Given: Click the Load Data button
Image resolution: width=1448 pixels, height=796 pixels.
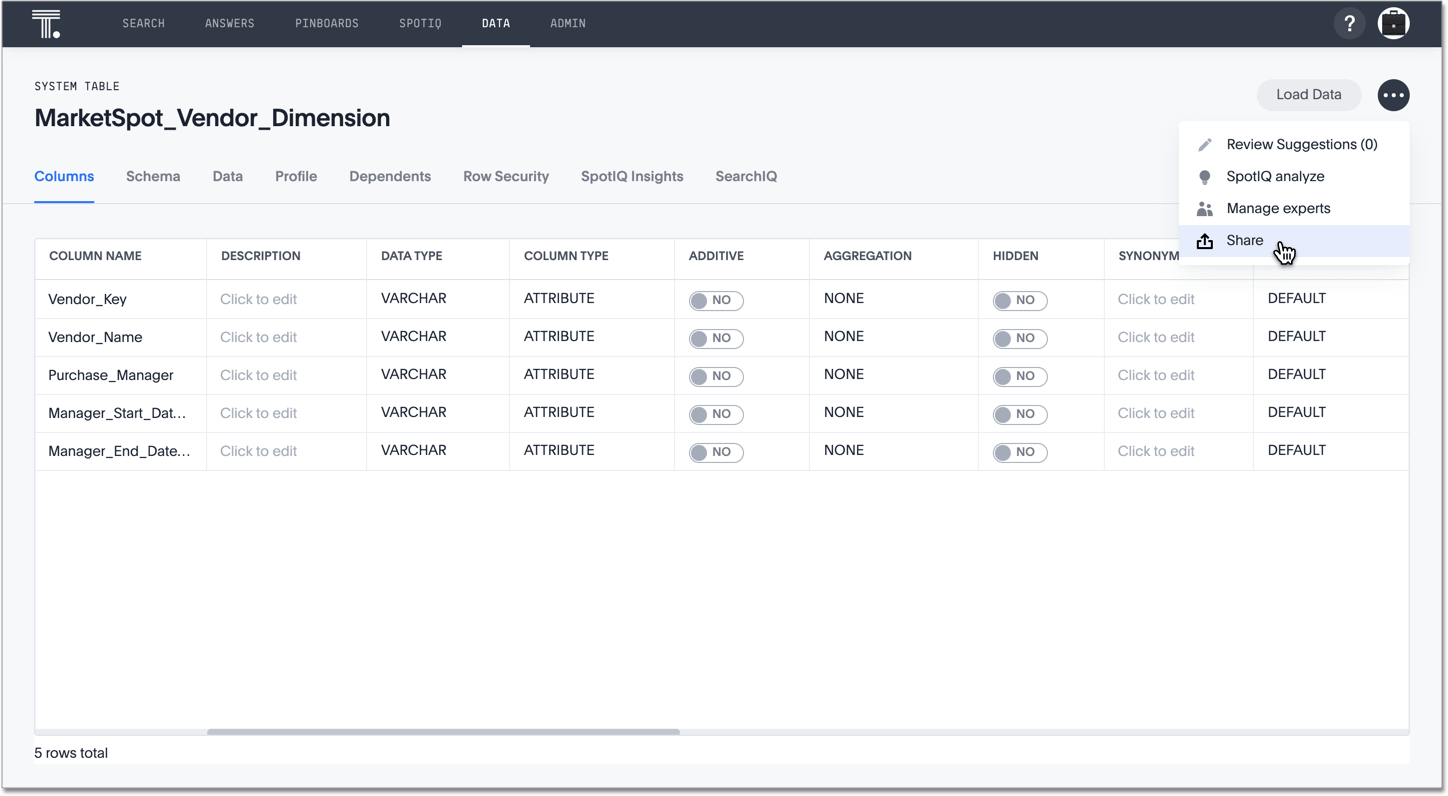Looking at the screenshot, I should click(1308, 95).
